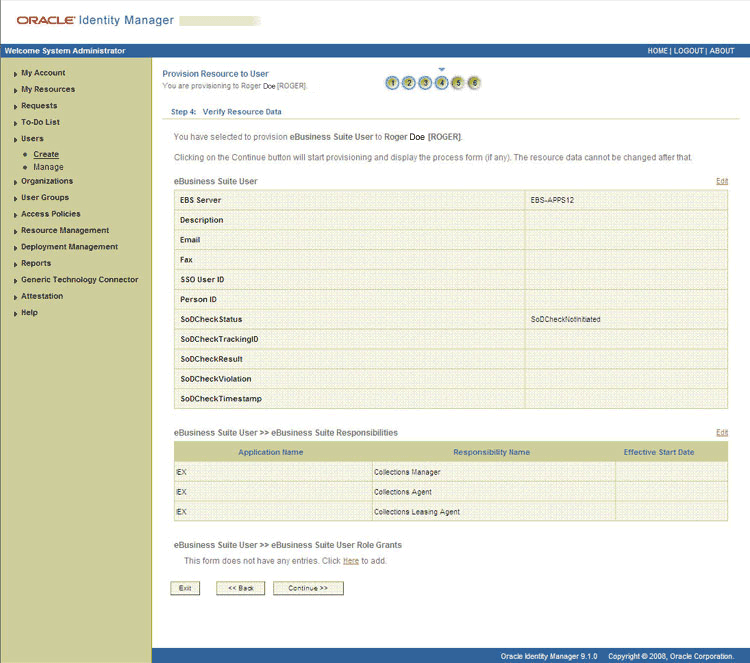Click the SoDCheckTrackingID label
The width and height of the screenshot is (750, 663).
[219, 339]
